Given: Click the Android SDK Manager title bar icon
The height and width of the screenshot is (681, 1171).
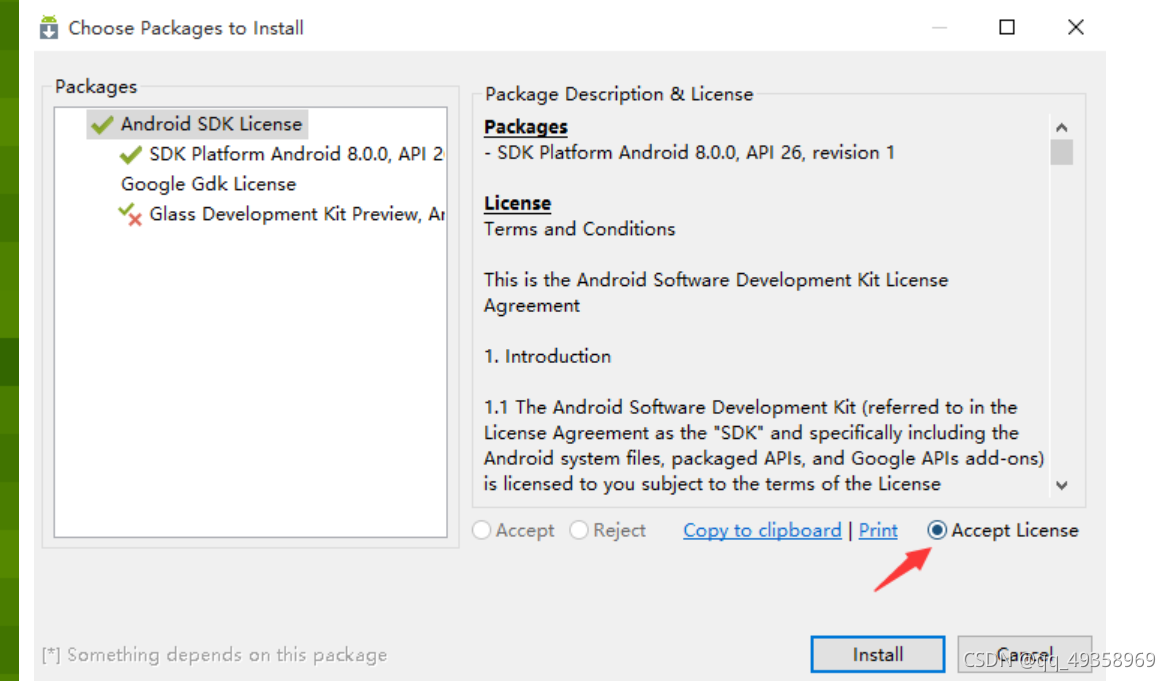Looking at the screenshot, I should [x=49, y=28].
